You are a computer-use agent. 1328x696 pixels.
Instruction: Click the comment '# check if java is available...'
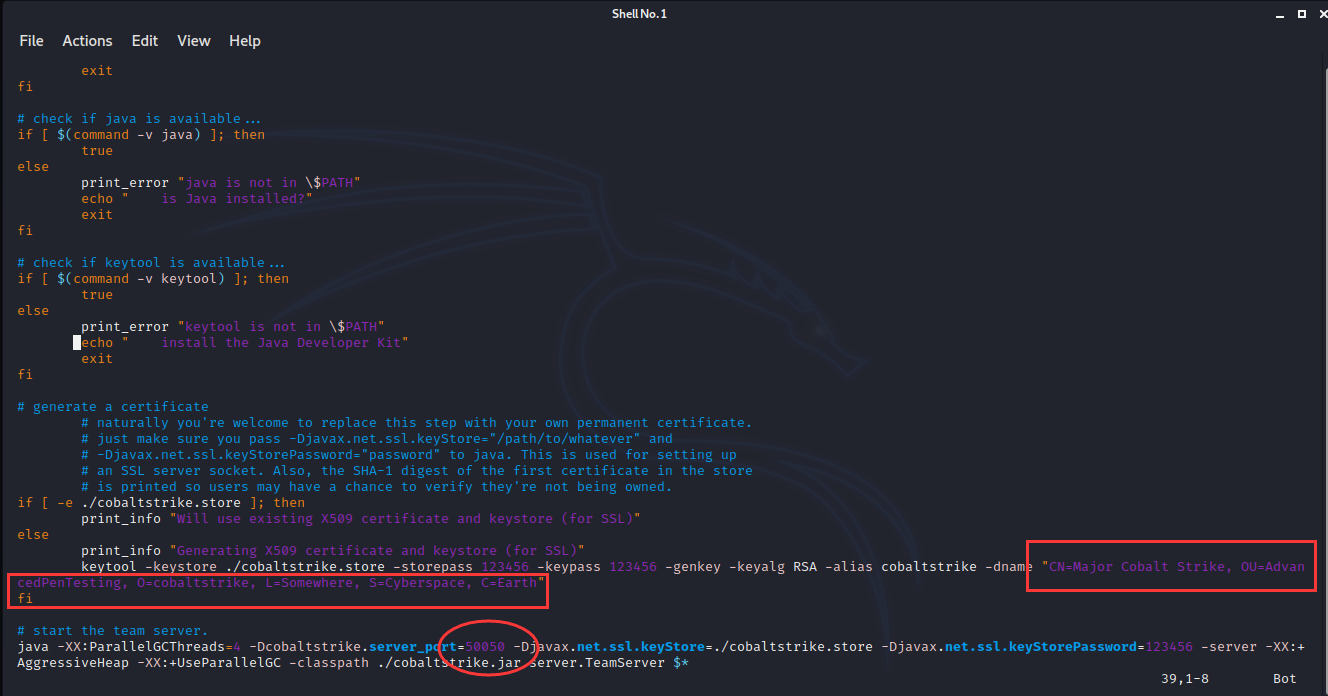(x=137, y=119)
